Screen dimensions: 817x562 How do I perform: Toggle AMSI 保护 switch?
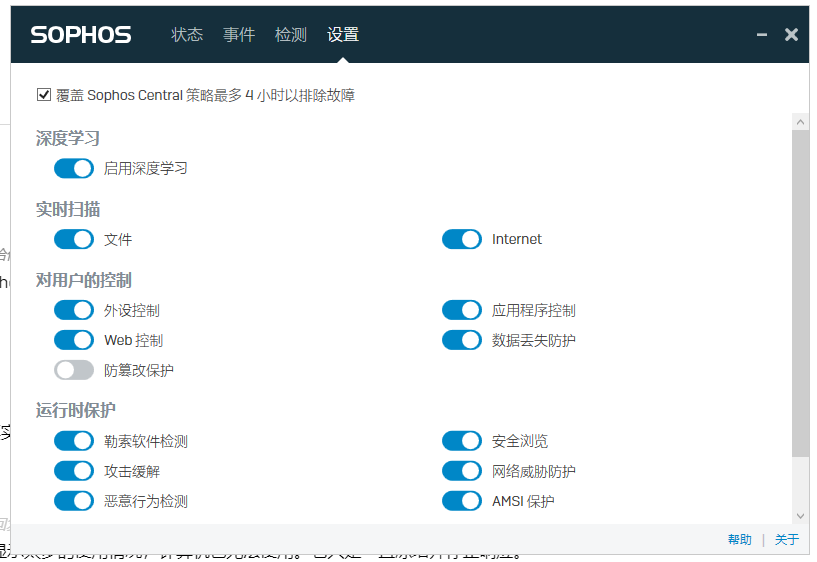click(462, 501)
